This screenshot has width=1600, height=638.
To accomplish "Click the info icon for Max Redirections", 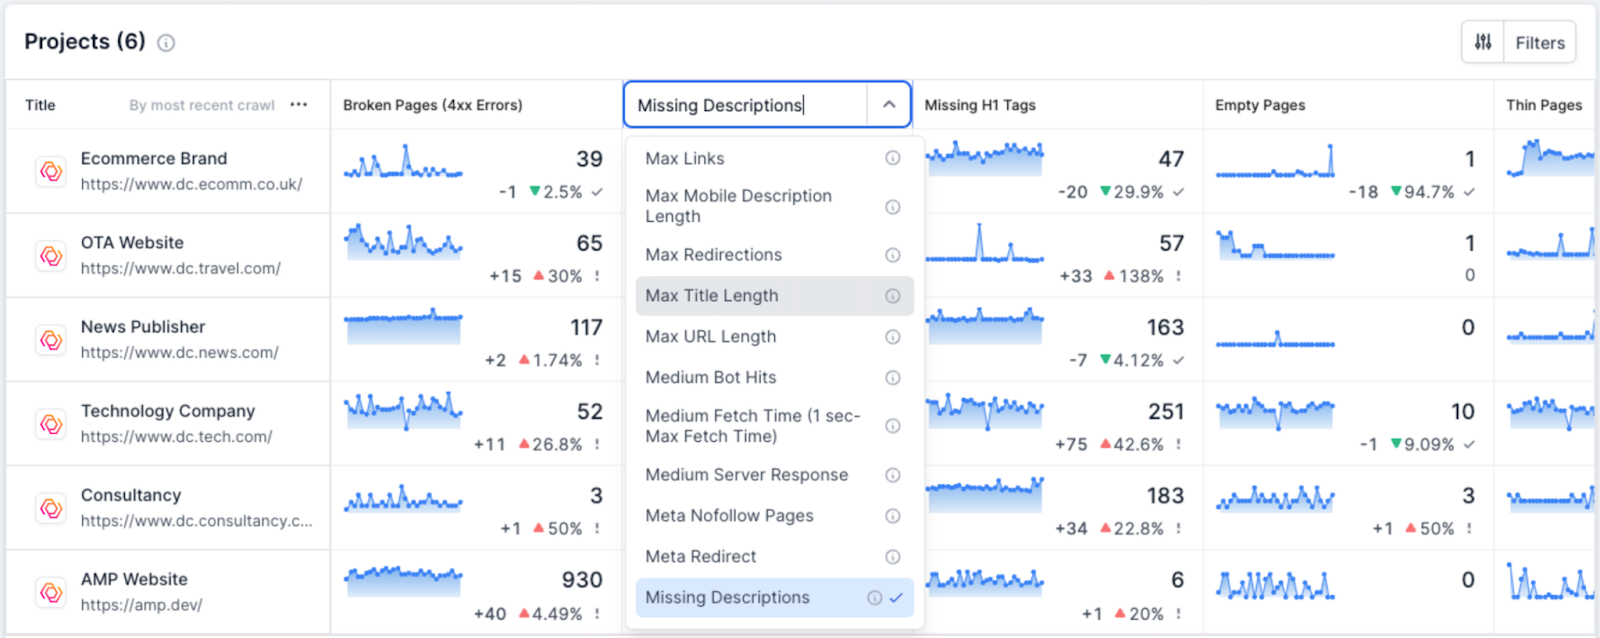I will (892, 255).
